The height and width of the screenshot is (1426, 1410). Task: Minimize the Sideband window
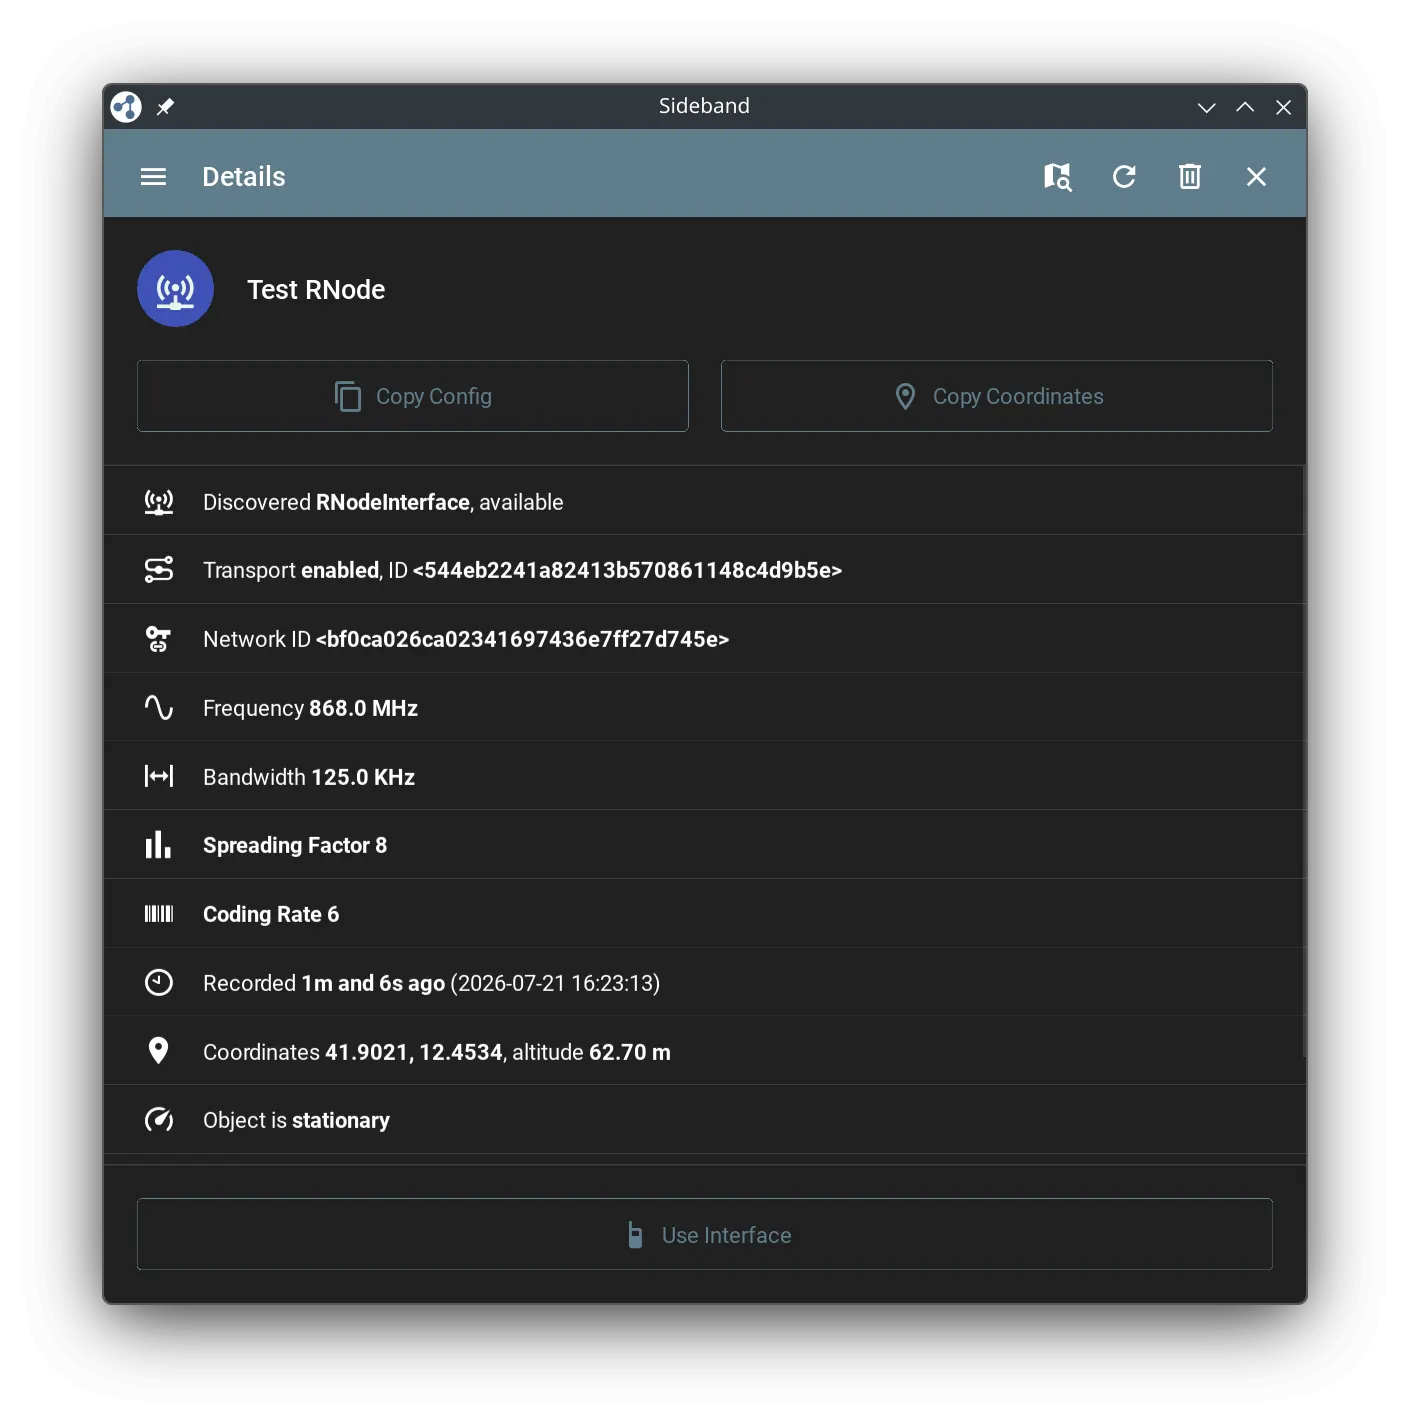[1206, 107]
